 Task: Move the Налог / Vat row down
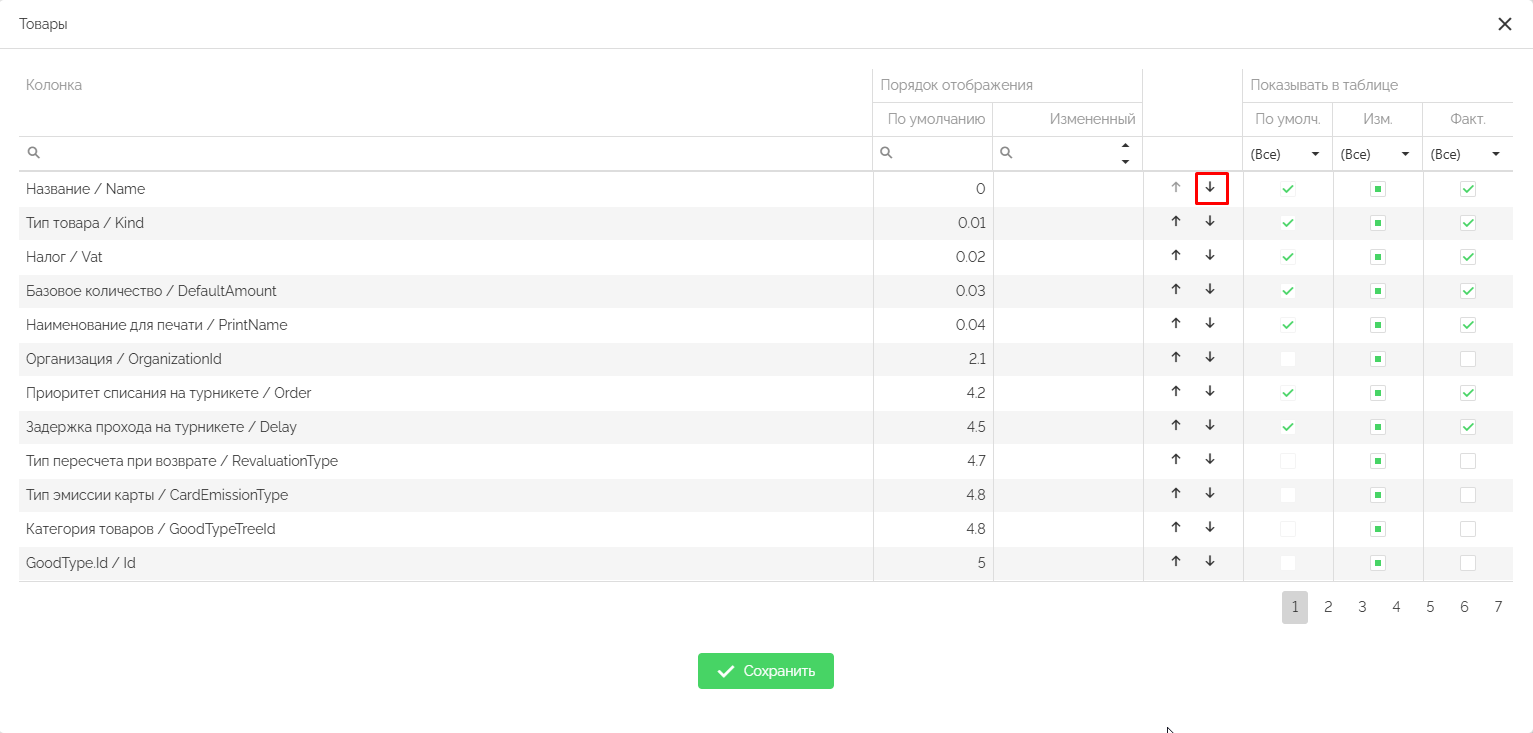(x=1210, y=256)
